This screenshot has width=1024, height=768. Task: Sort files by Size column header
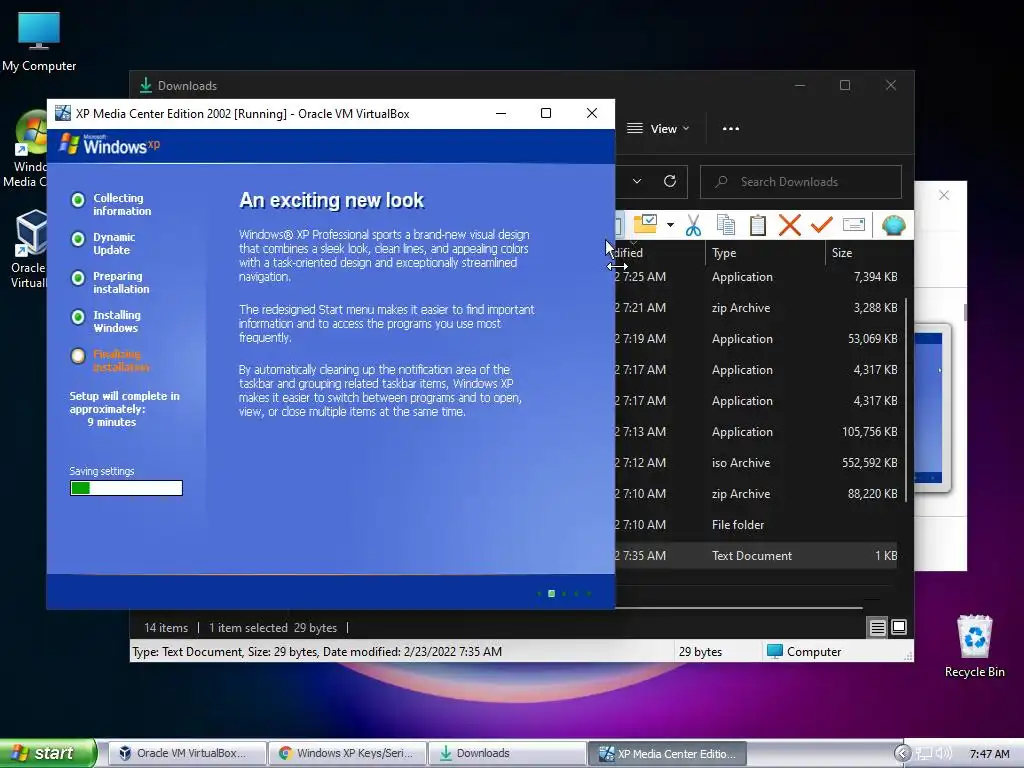point(865,253)
